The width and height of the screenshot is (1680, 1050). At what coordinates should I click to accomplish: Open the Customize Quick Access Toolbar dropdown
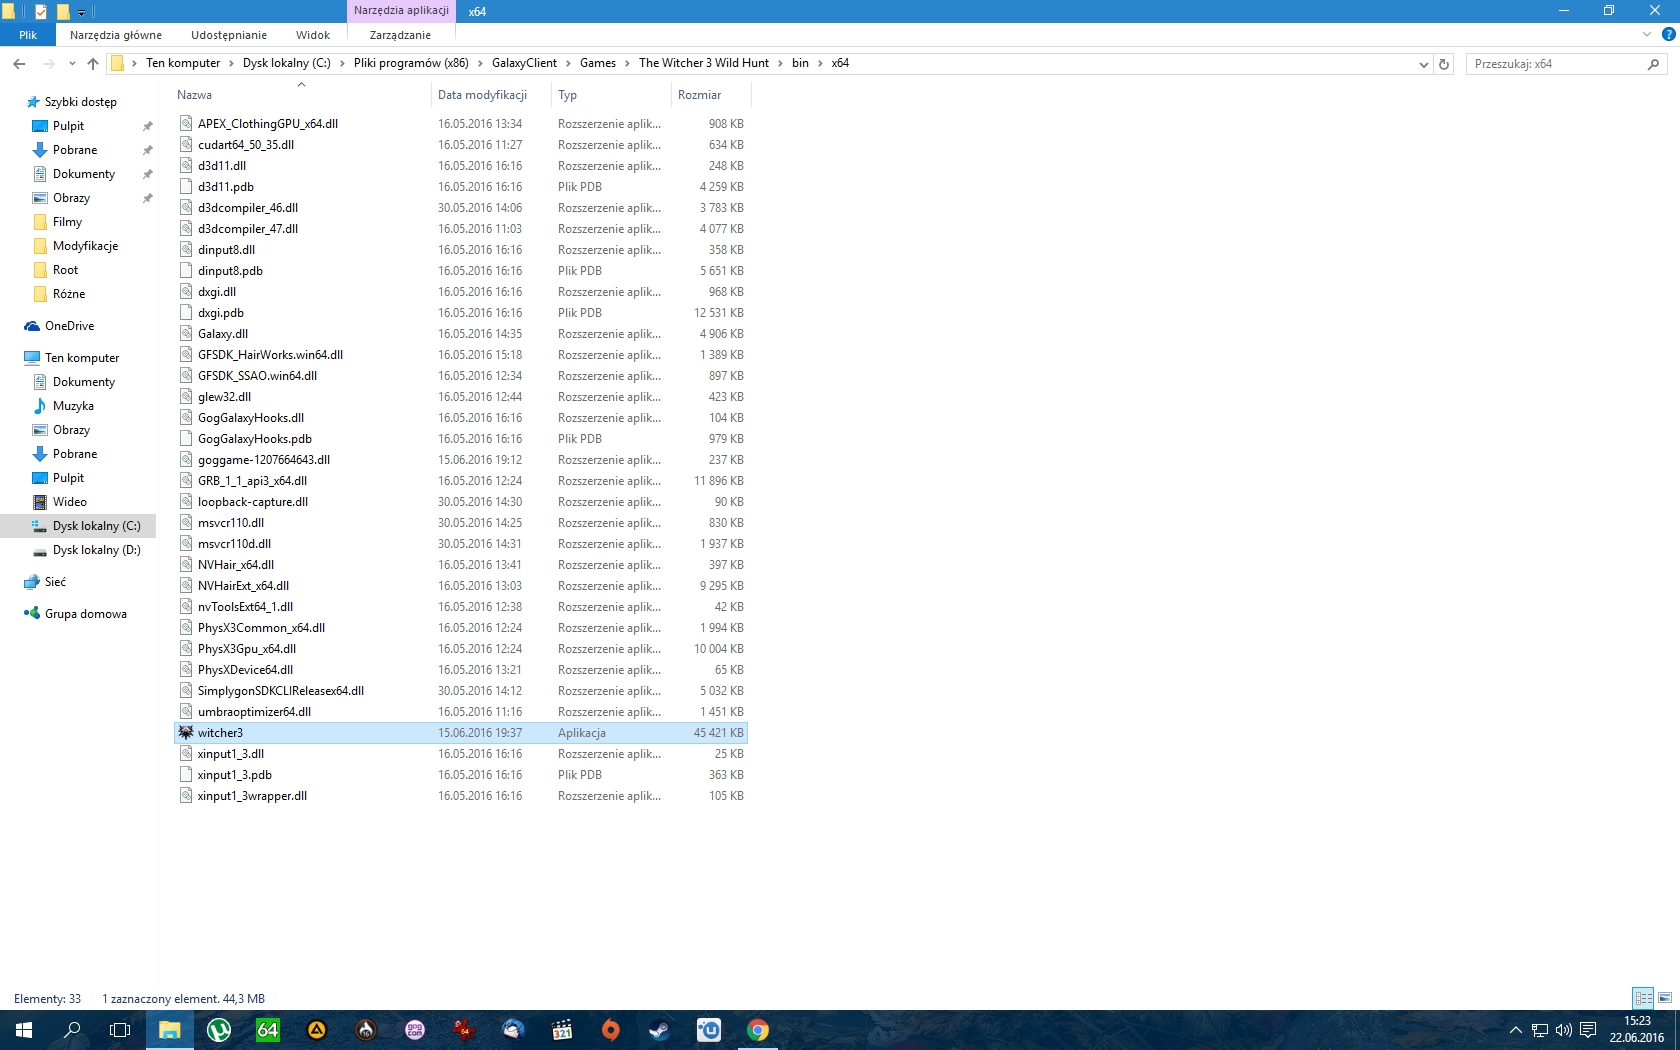(x=82, y=12)
